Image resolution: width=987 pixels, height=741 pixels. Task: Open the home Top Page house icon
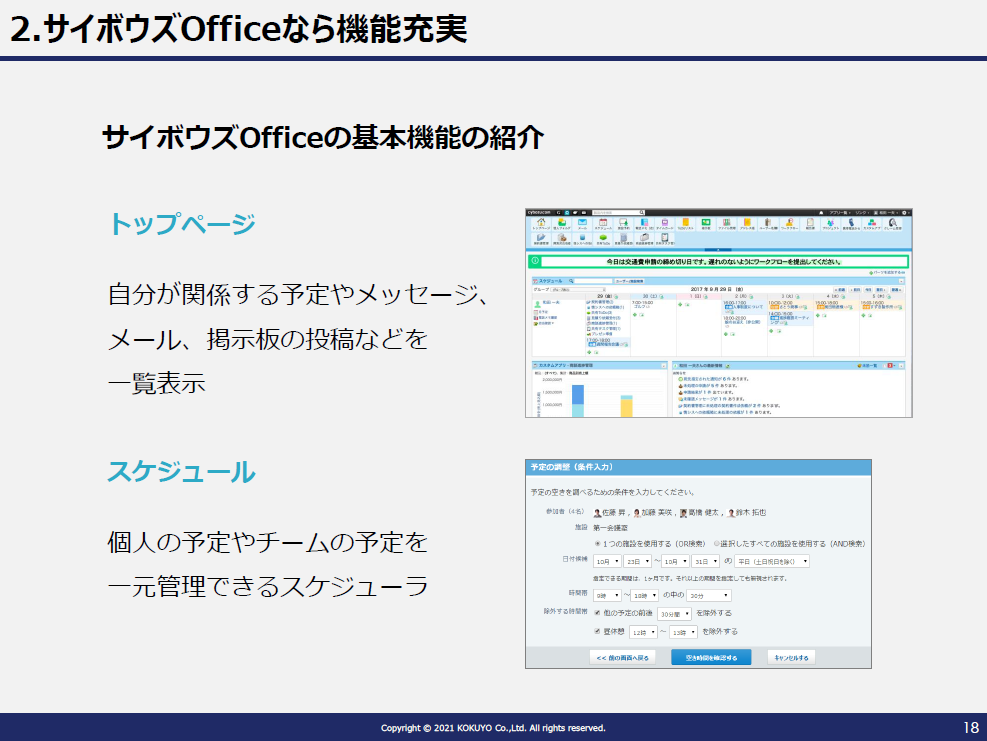(541, 222)
